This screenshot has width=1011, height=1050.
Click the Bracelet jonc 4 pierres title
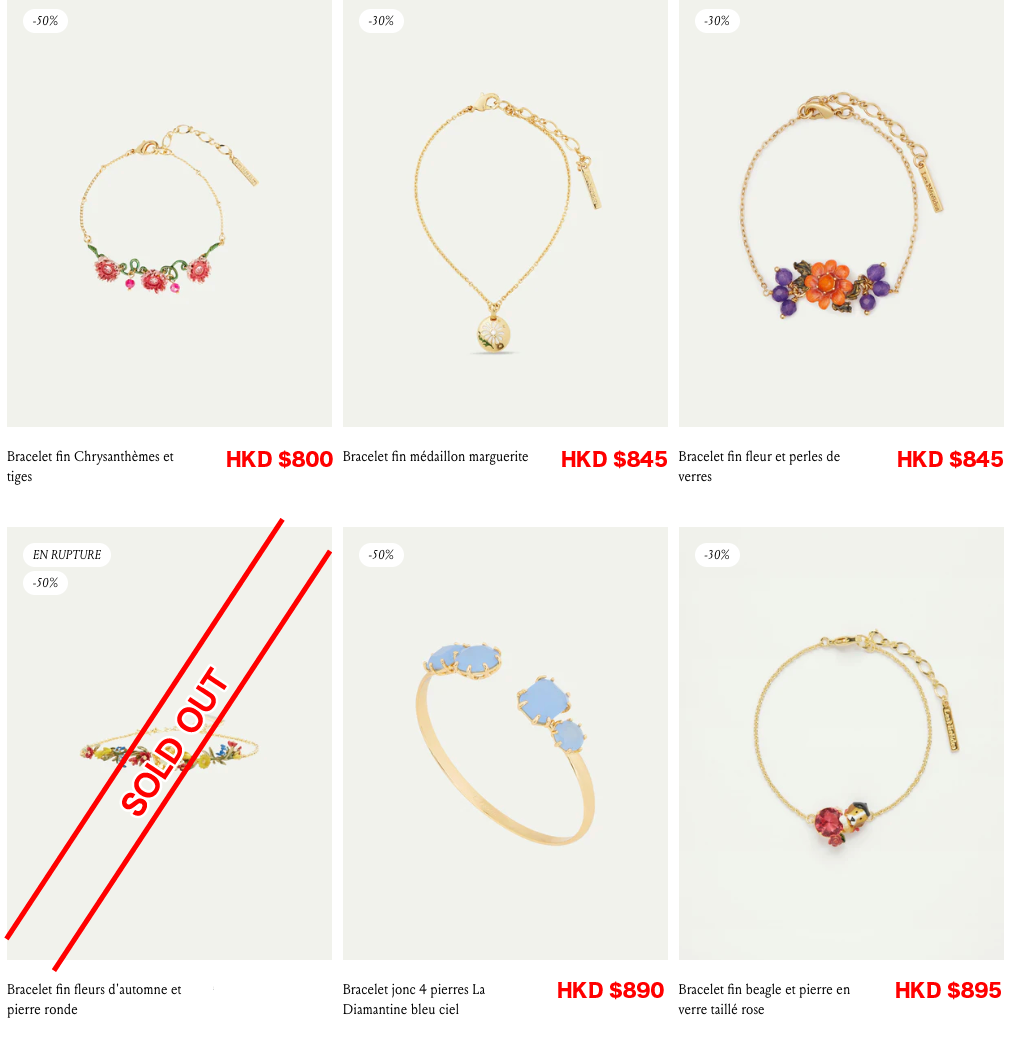tap(414, 999)
